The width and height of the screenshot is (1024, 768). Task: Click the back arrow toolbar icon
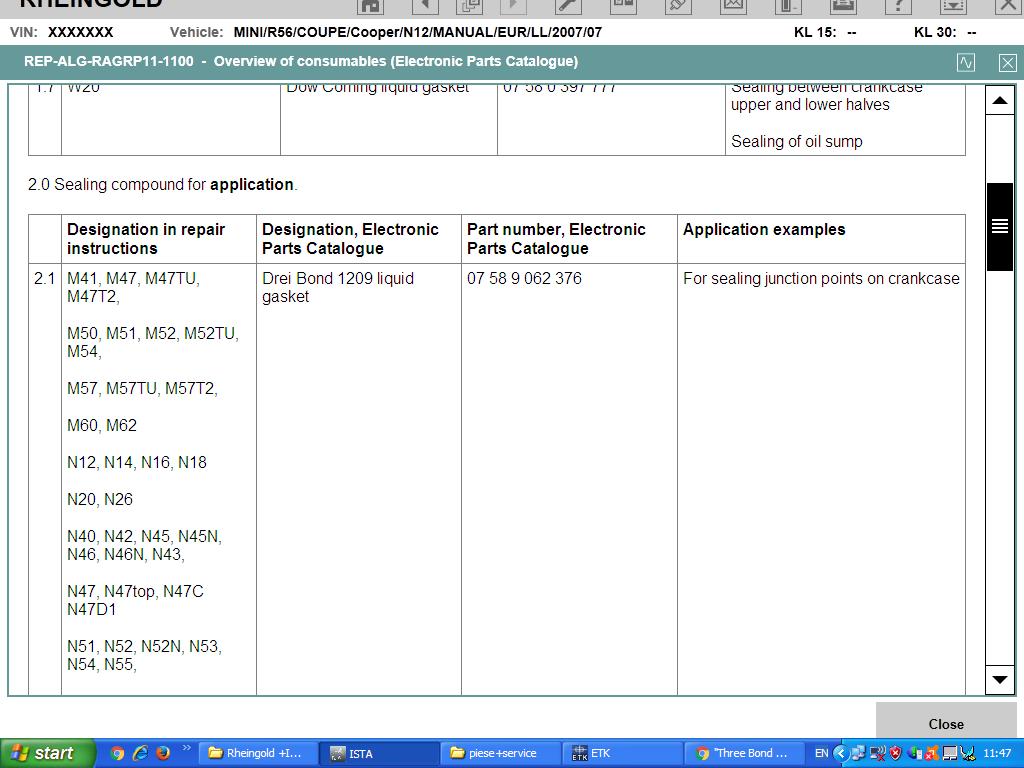425,5
